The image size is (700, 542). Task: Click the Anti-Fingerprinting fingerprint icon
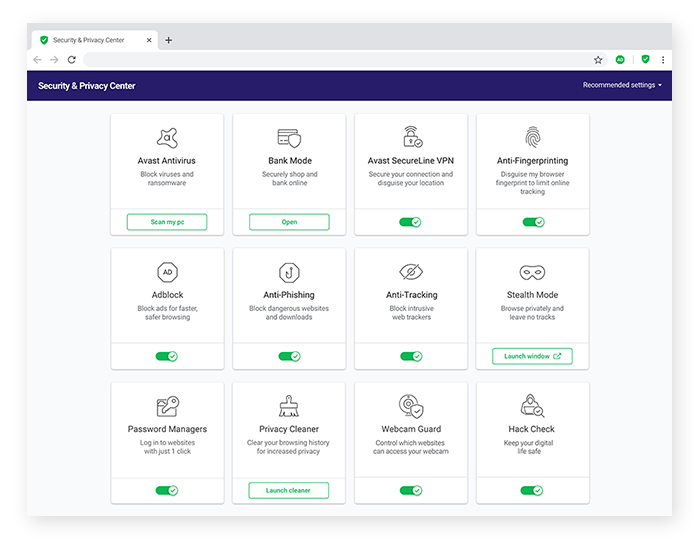coord(532,137)
